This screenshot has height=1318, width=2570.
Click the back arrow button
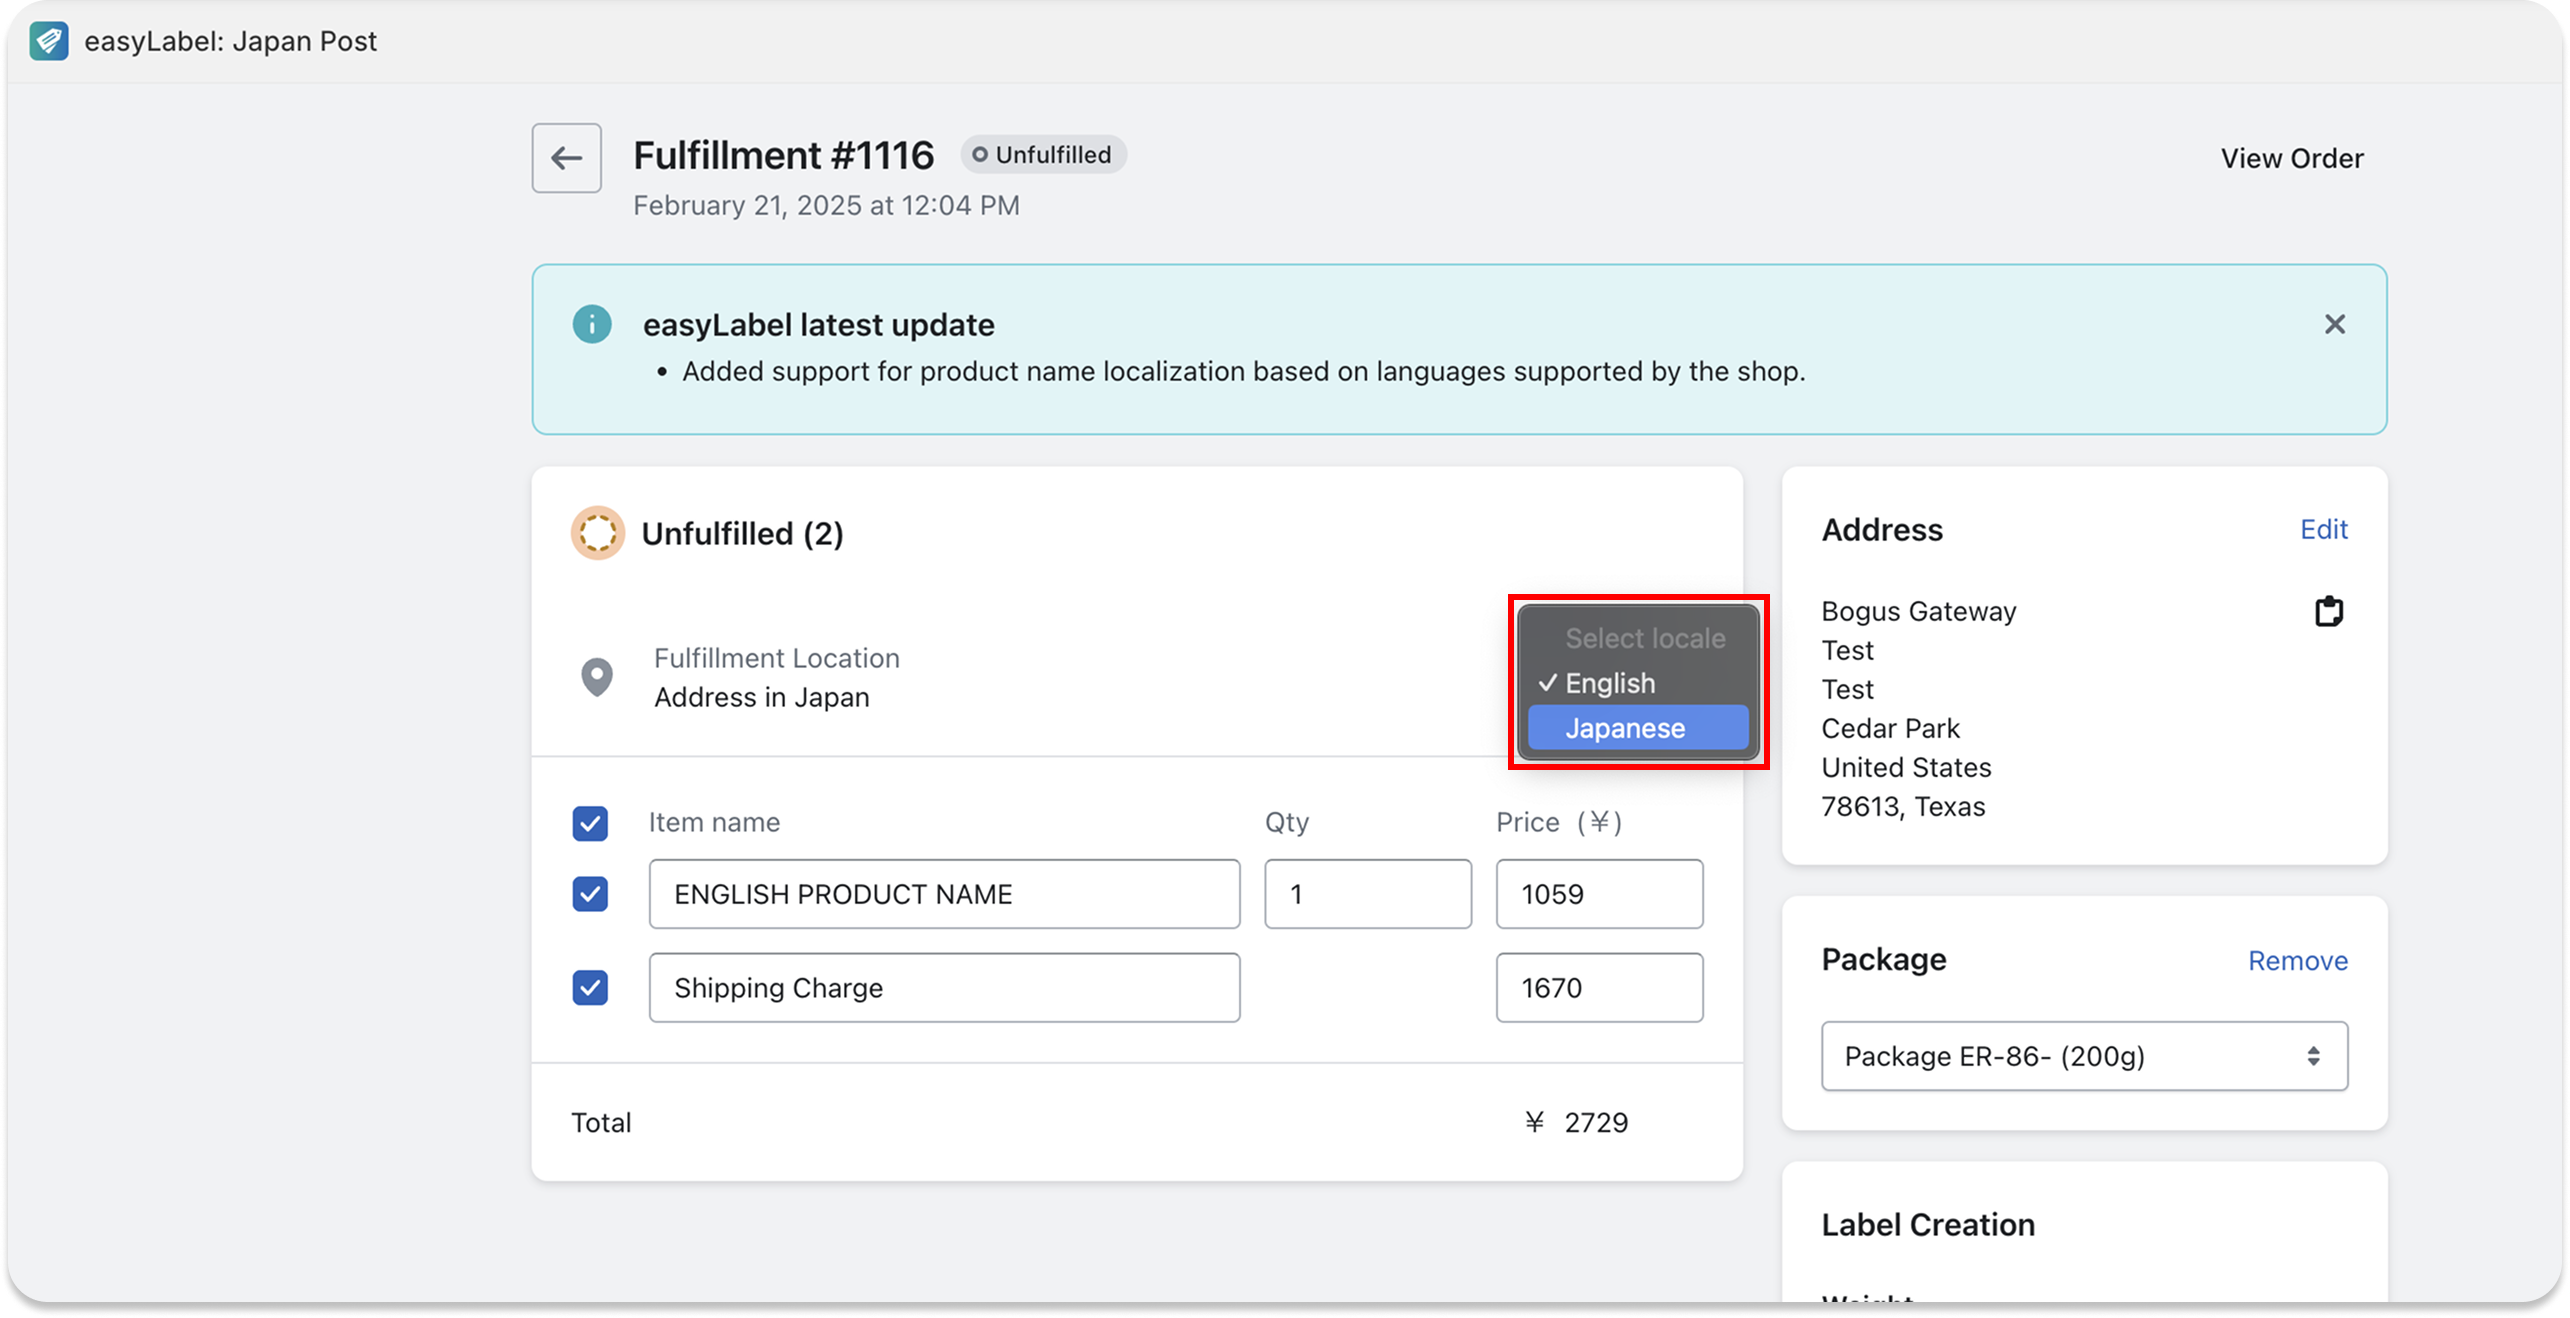point(566,158)
